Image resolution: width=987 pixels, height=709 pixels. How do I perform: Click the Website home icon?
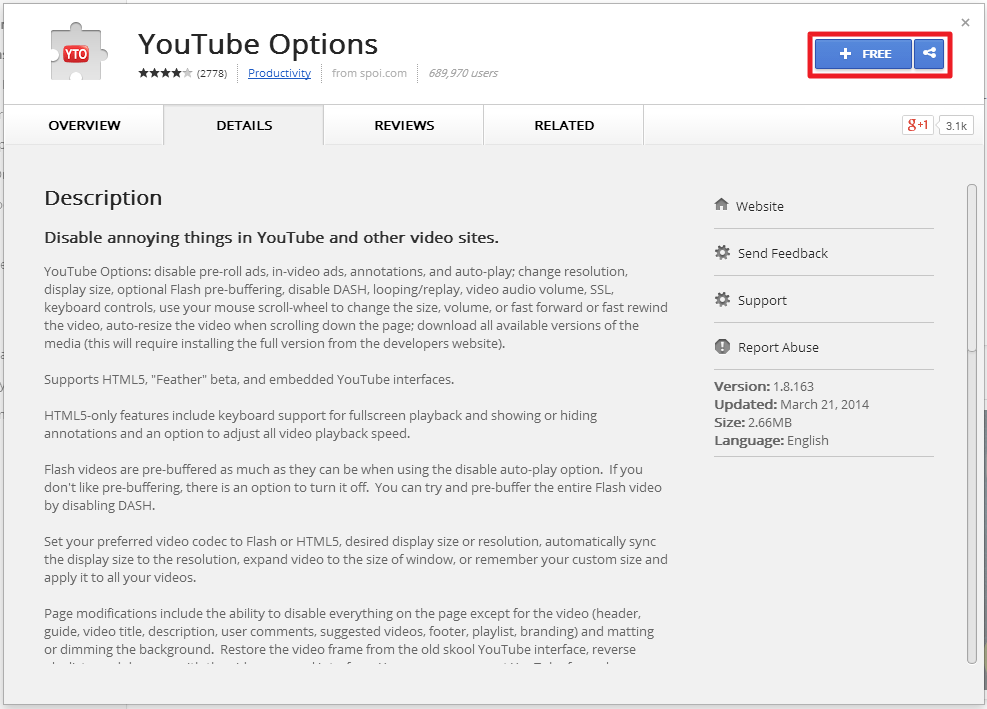tap(721, 205)
